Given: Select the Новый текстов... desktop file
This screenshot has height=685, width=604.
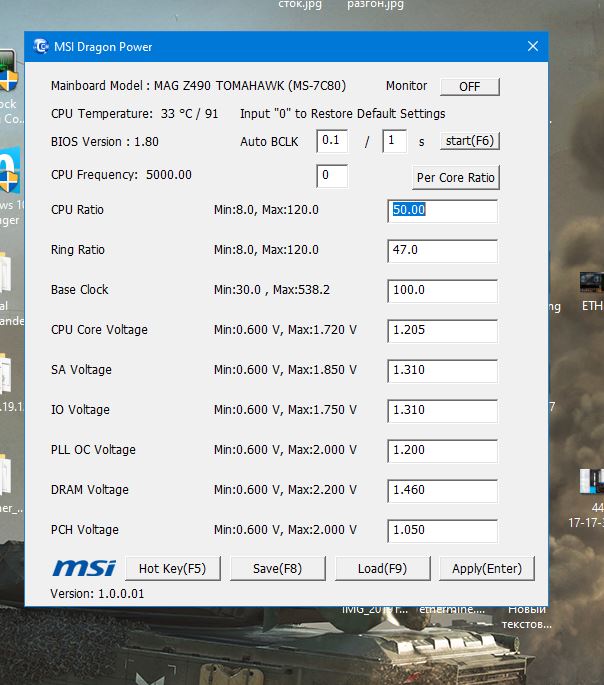Looking at the screenshot, I should coord(527,616).
